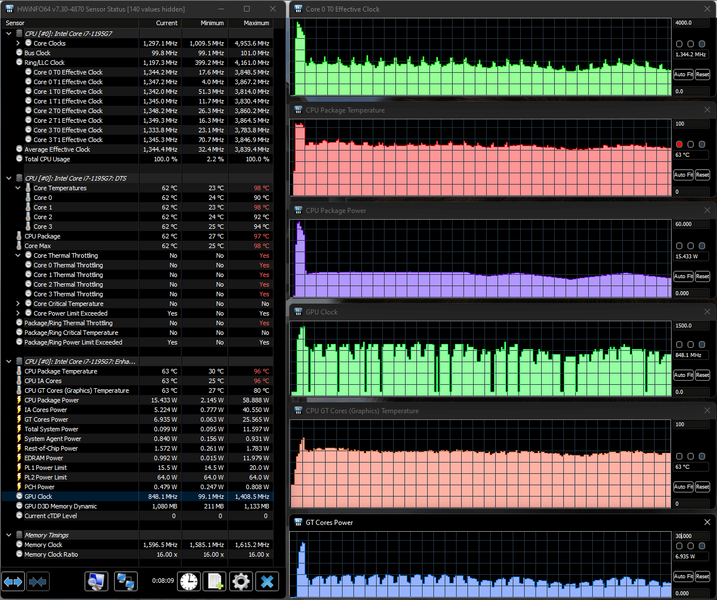Screen dimensions: 717x600
Task: Click the collapse layout arrows icon in bottom toolbar
Action: tap(37, 582)
